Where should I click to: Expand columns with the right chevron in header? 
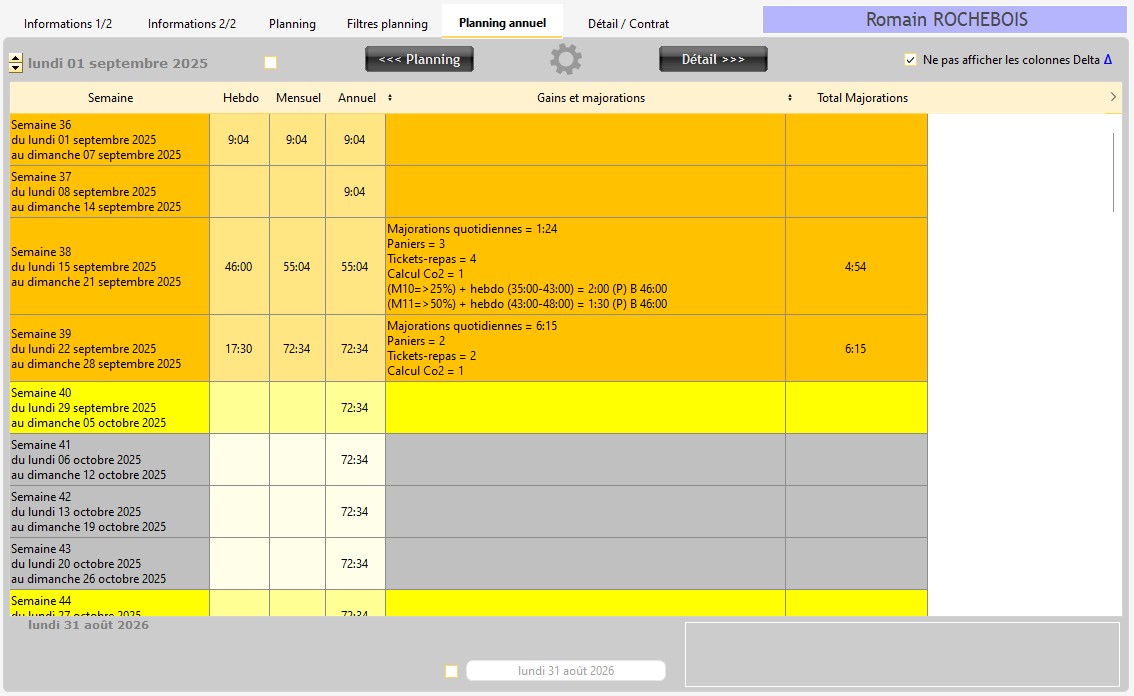[x=1113, y=97]
